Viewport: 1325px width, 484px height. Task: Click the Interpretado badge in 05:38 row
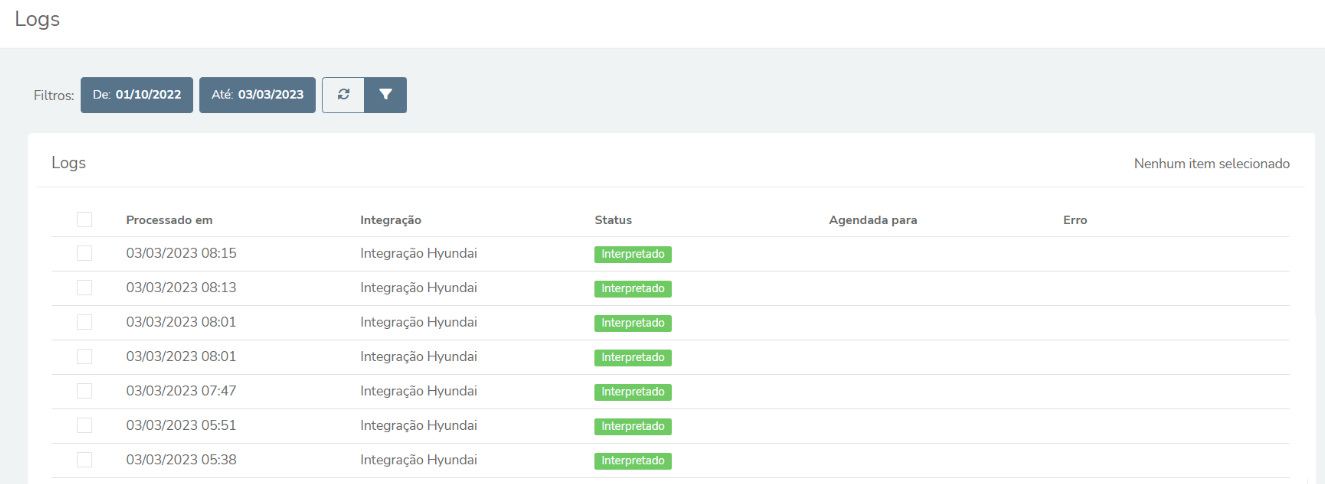[x=633, y=461]
